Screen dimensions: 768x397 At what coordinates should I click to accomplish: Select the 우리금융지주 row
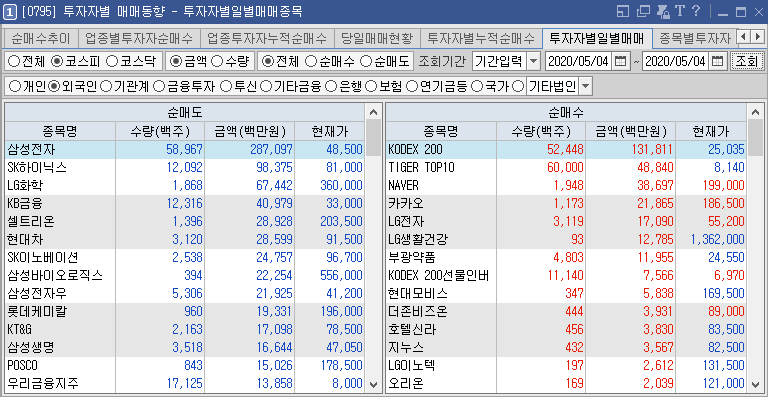(185, 383)
